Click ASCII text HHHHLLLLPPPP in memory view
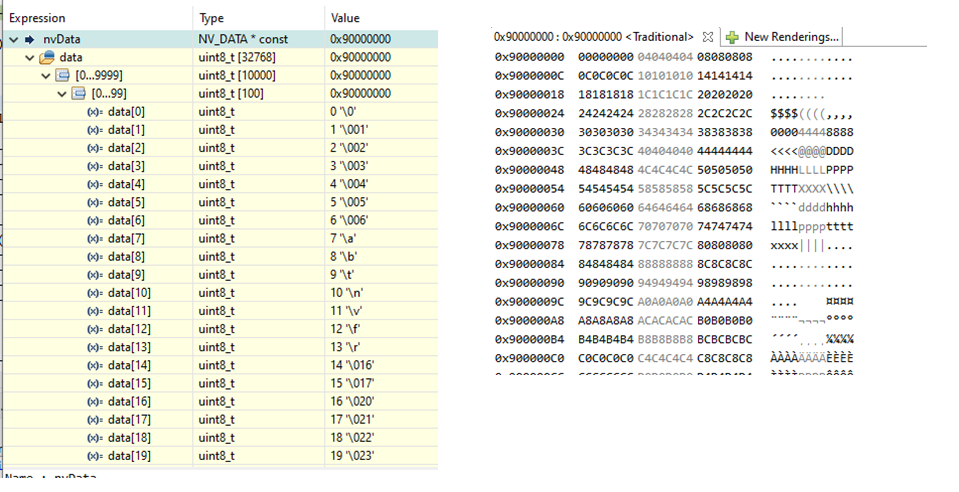The image size is (959, 492). (812, 170)
